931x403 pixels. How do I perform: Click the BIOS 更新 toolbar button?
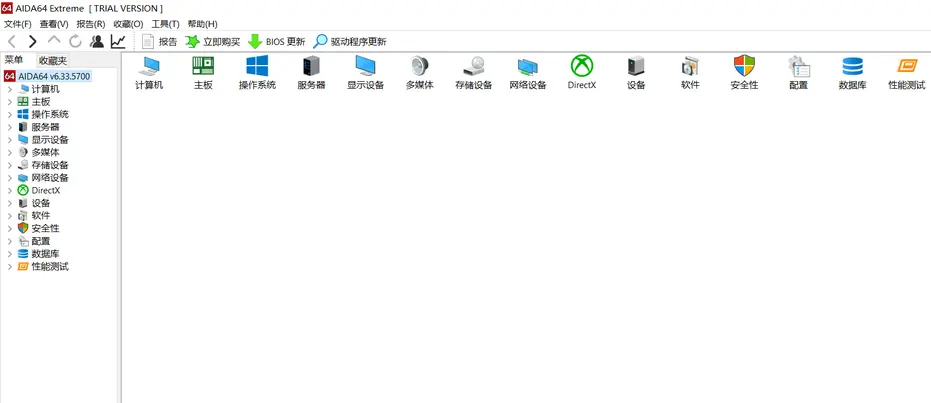(x=276, y=42)
